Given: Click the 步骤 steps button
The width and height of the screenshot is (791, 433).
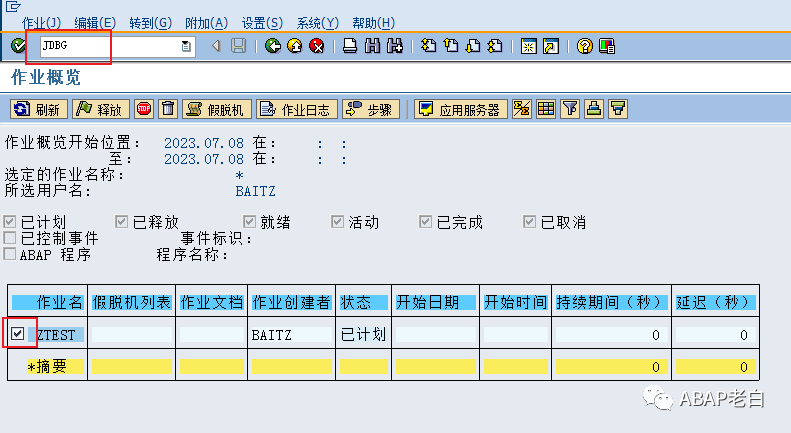Looking at the screenshot, I should (371, 109).
